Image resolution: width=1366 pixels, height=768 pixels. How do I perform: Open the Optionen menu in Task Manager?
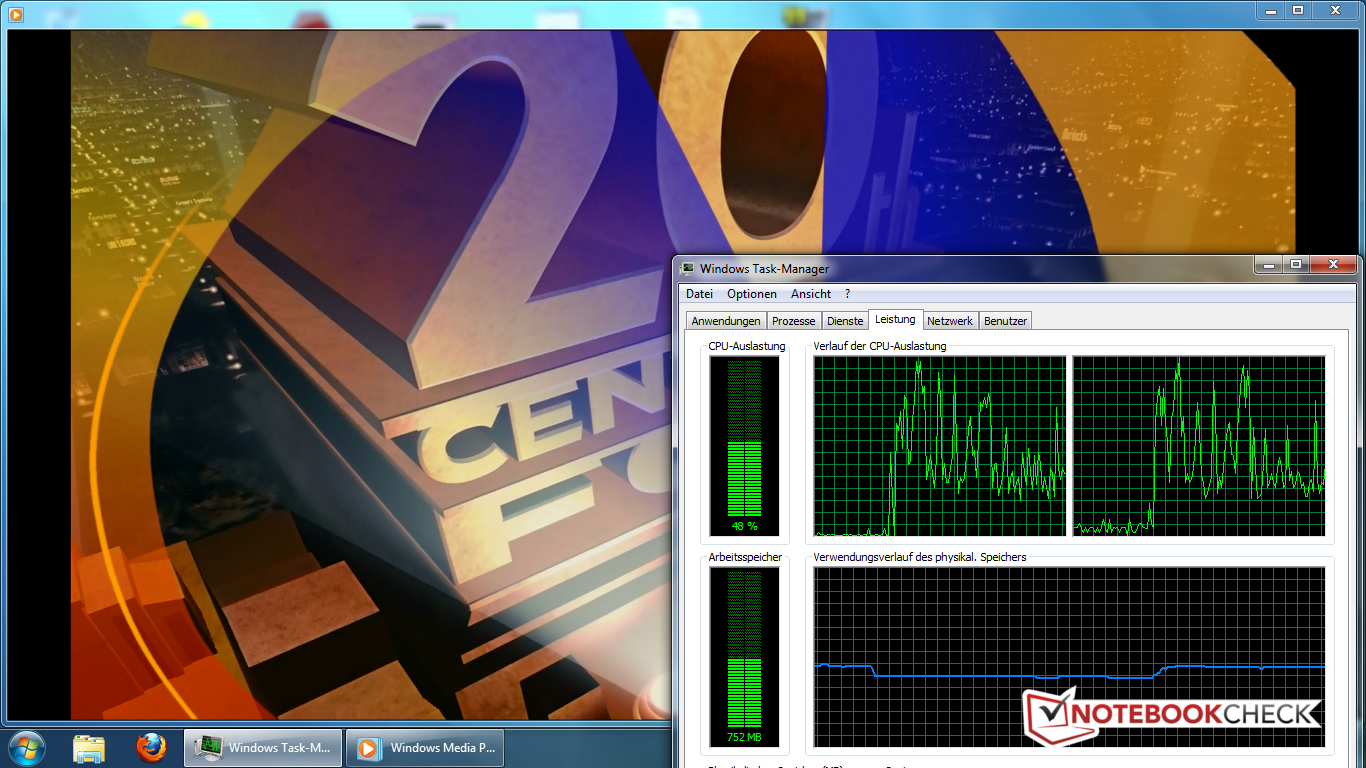tap(752, 294)
